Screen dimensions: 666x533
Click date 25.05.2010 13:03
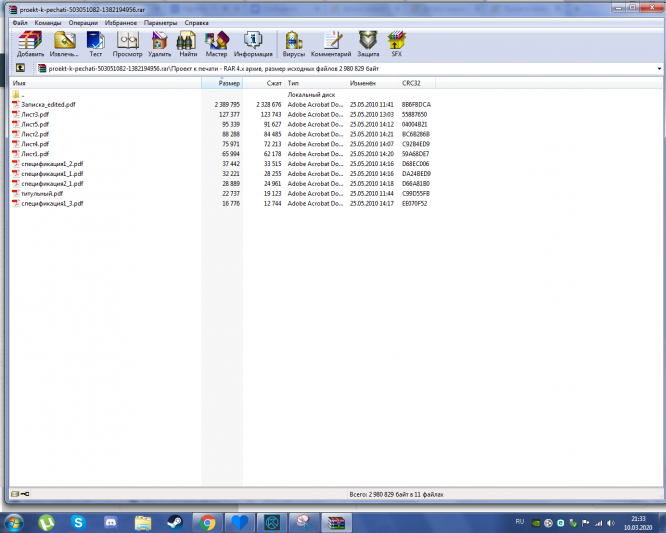click(372, 114)
